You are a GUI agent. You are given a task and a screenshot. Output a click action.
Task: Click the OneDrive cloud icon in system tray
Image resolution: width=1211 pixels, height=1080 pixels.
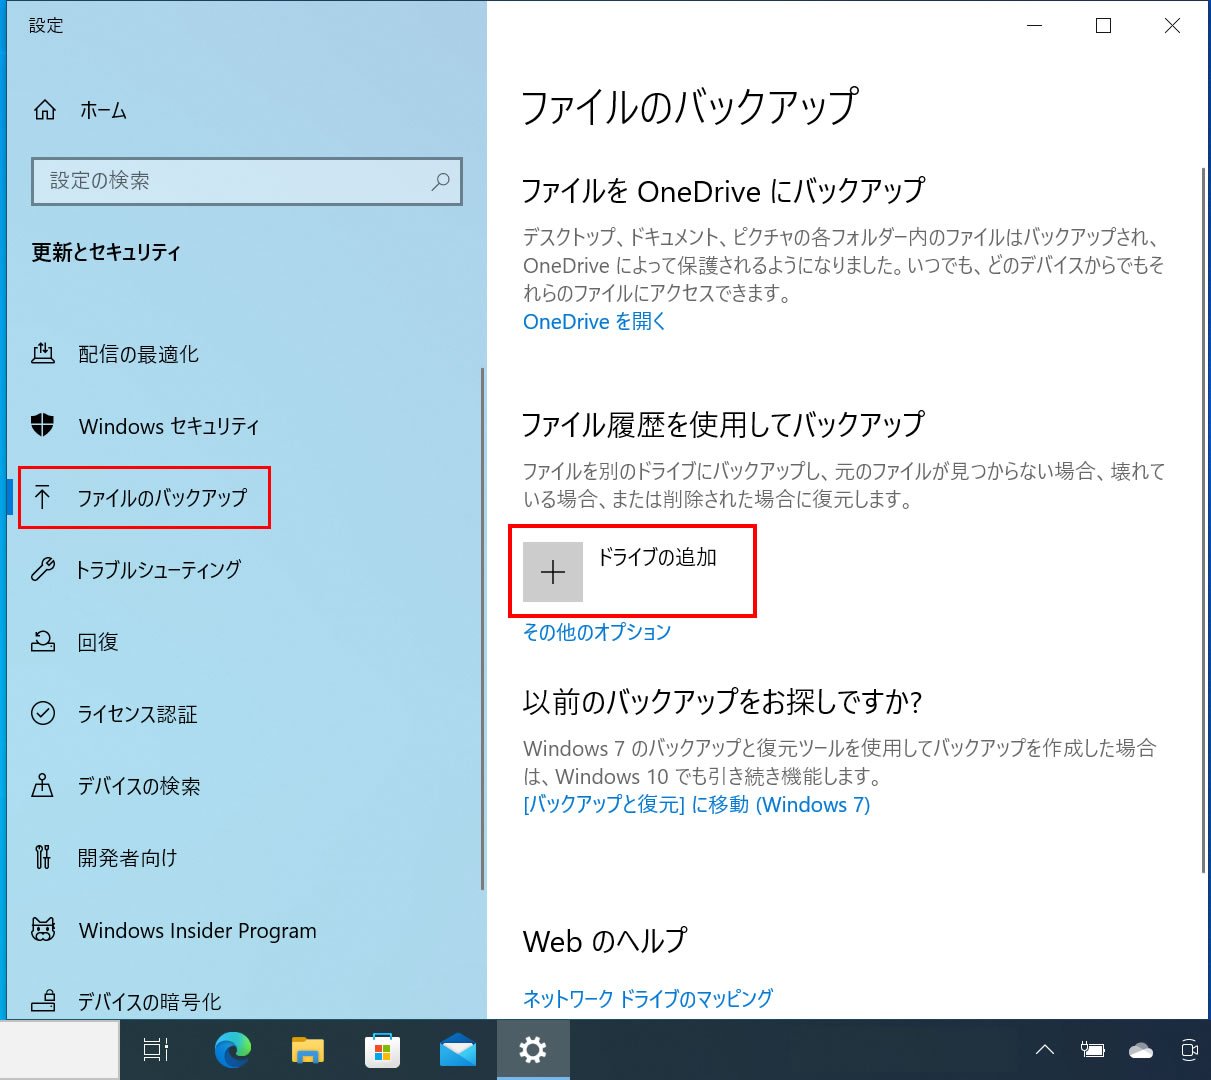click(x=1140, y=1050)
